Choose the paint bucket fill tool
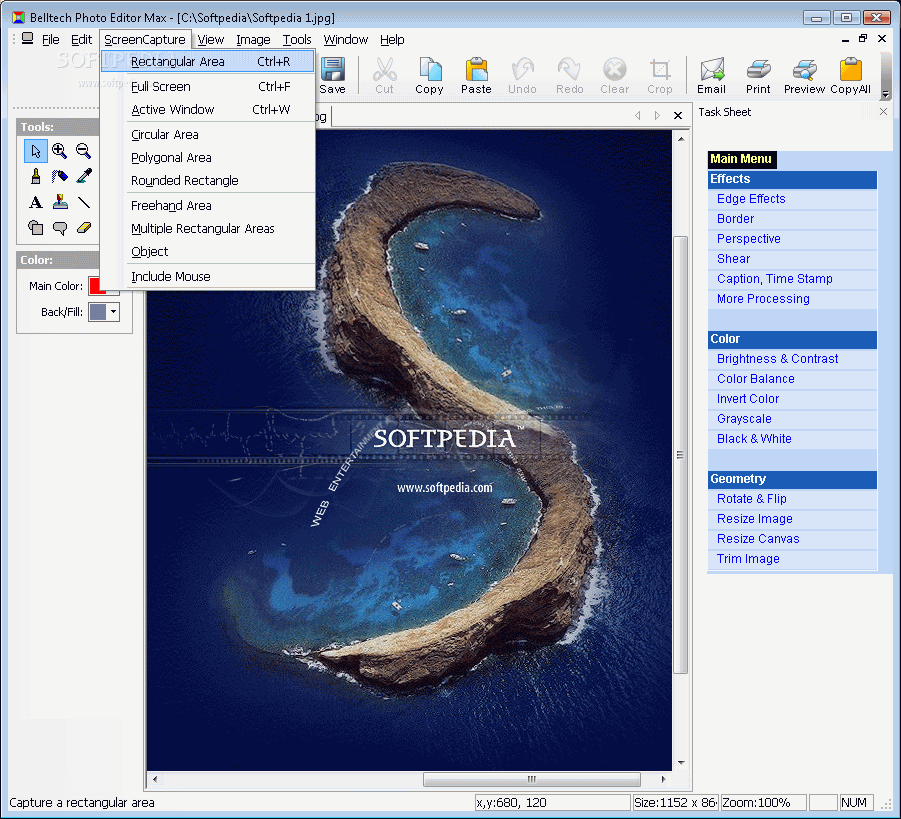901x819 pixels. (x=59, y=176)
